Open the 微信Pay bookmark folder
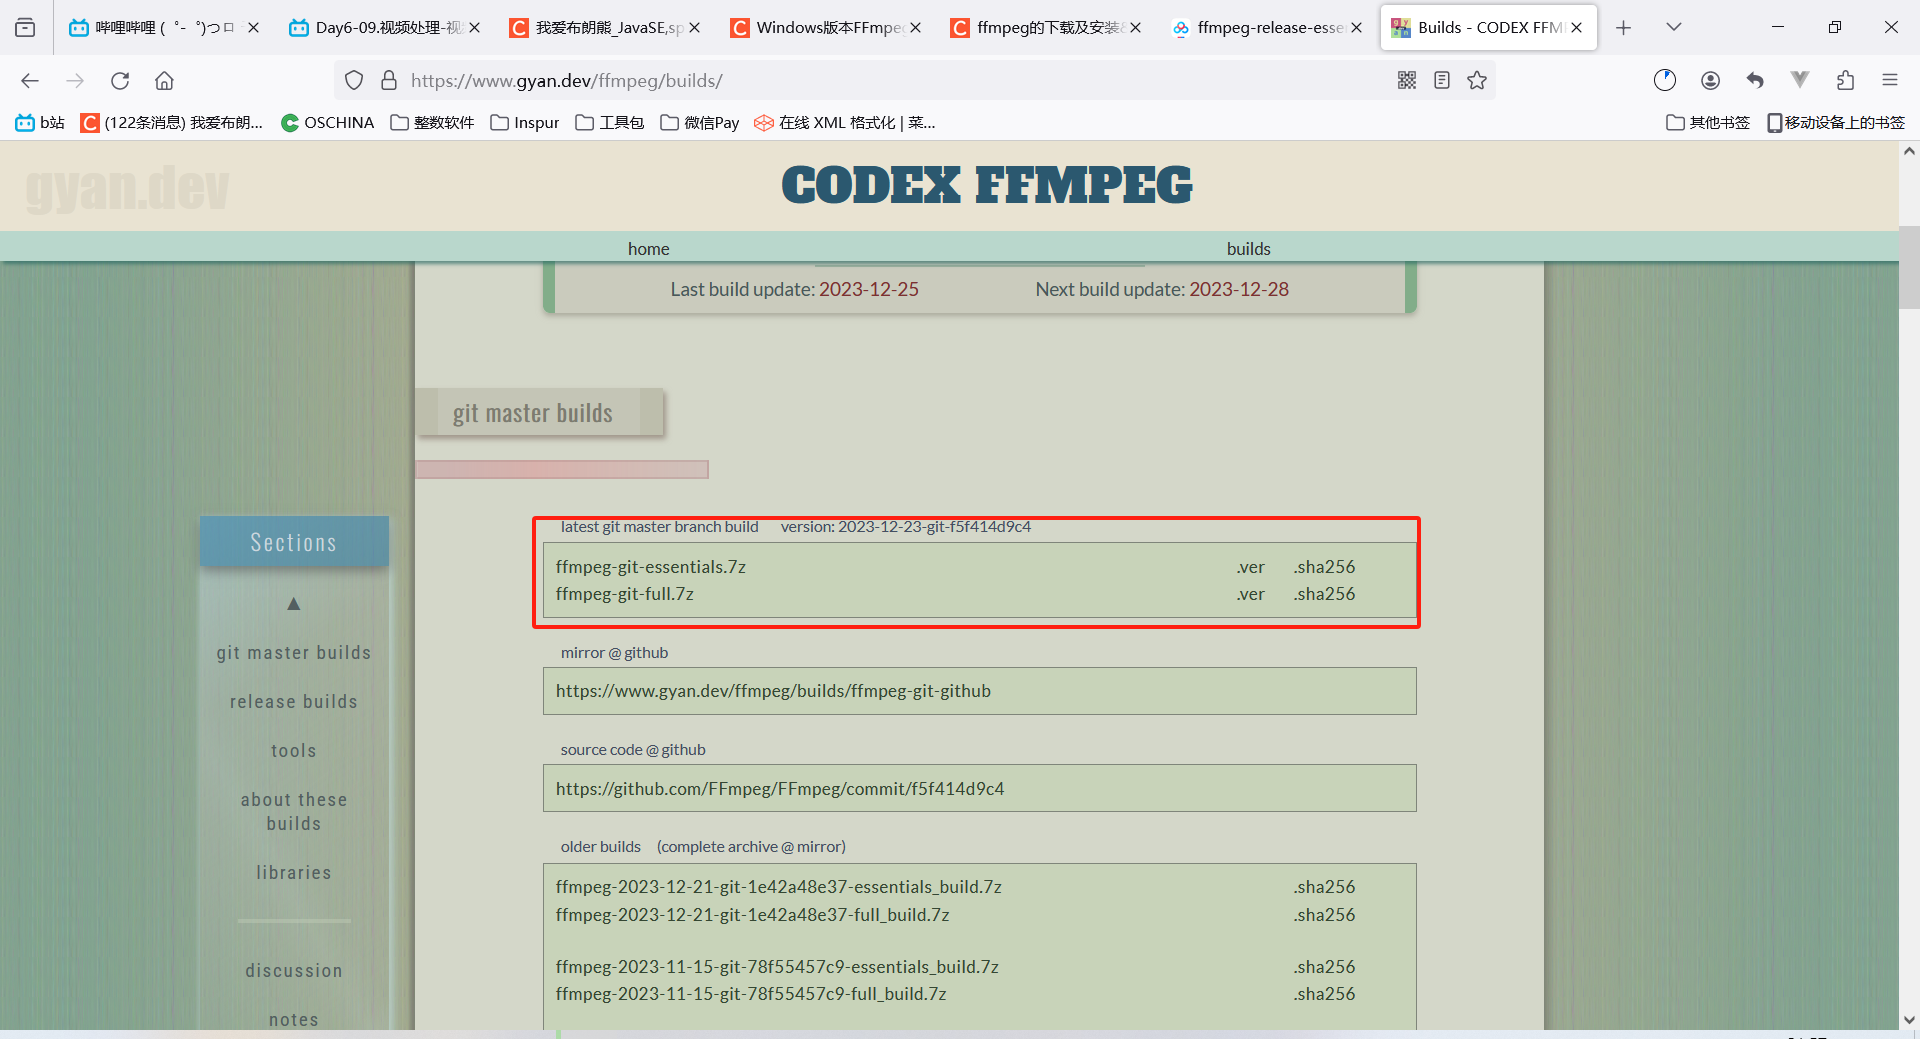Screen dimensions: 1920x1039 point(700,123)
